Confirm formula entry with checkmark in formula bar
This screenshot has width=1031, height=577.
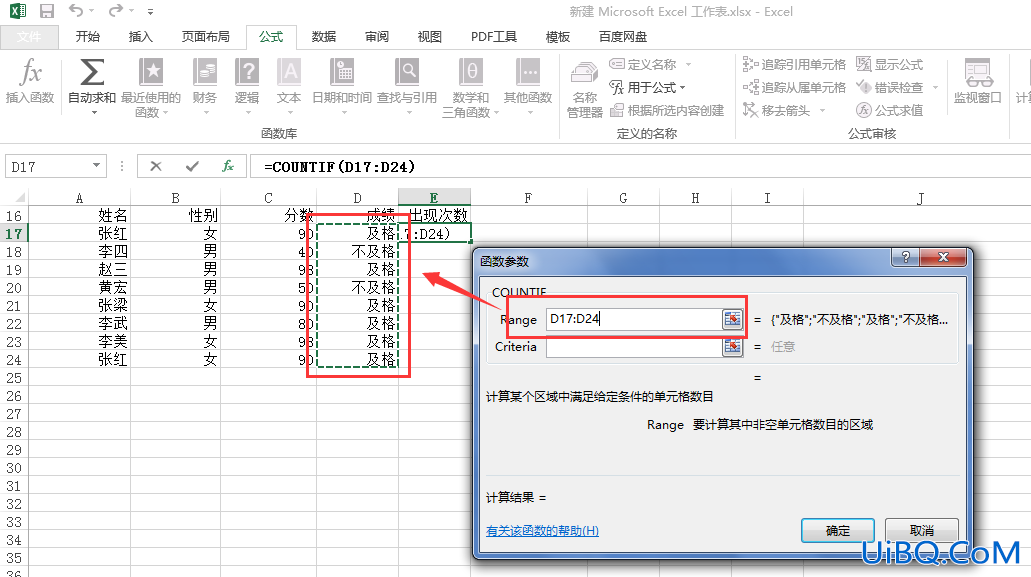(192, 166)
